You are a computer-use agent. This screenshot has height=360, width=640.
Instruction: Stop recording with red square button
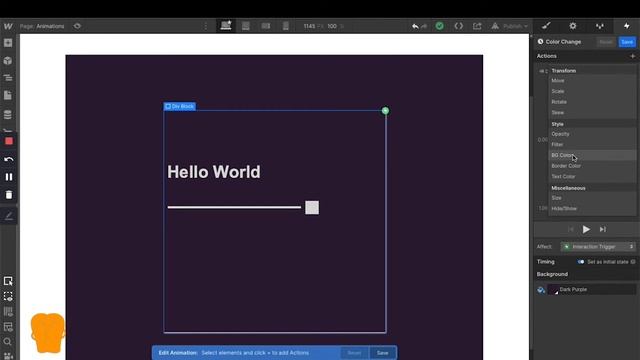click(9, 141)
